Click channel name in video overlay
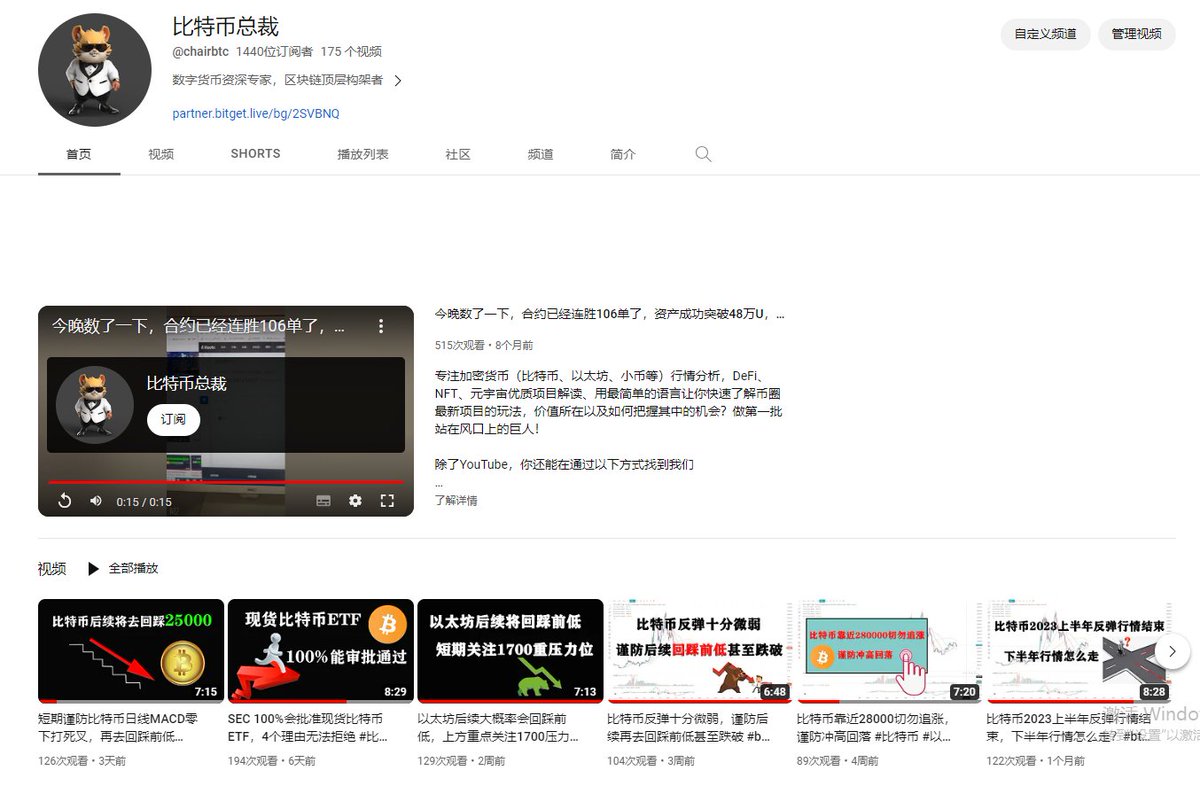This screenshot has width=1200, height=786. (x=187, y=383)
